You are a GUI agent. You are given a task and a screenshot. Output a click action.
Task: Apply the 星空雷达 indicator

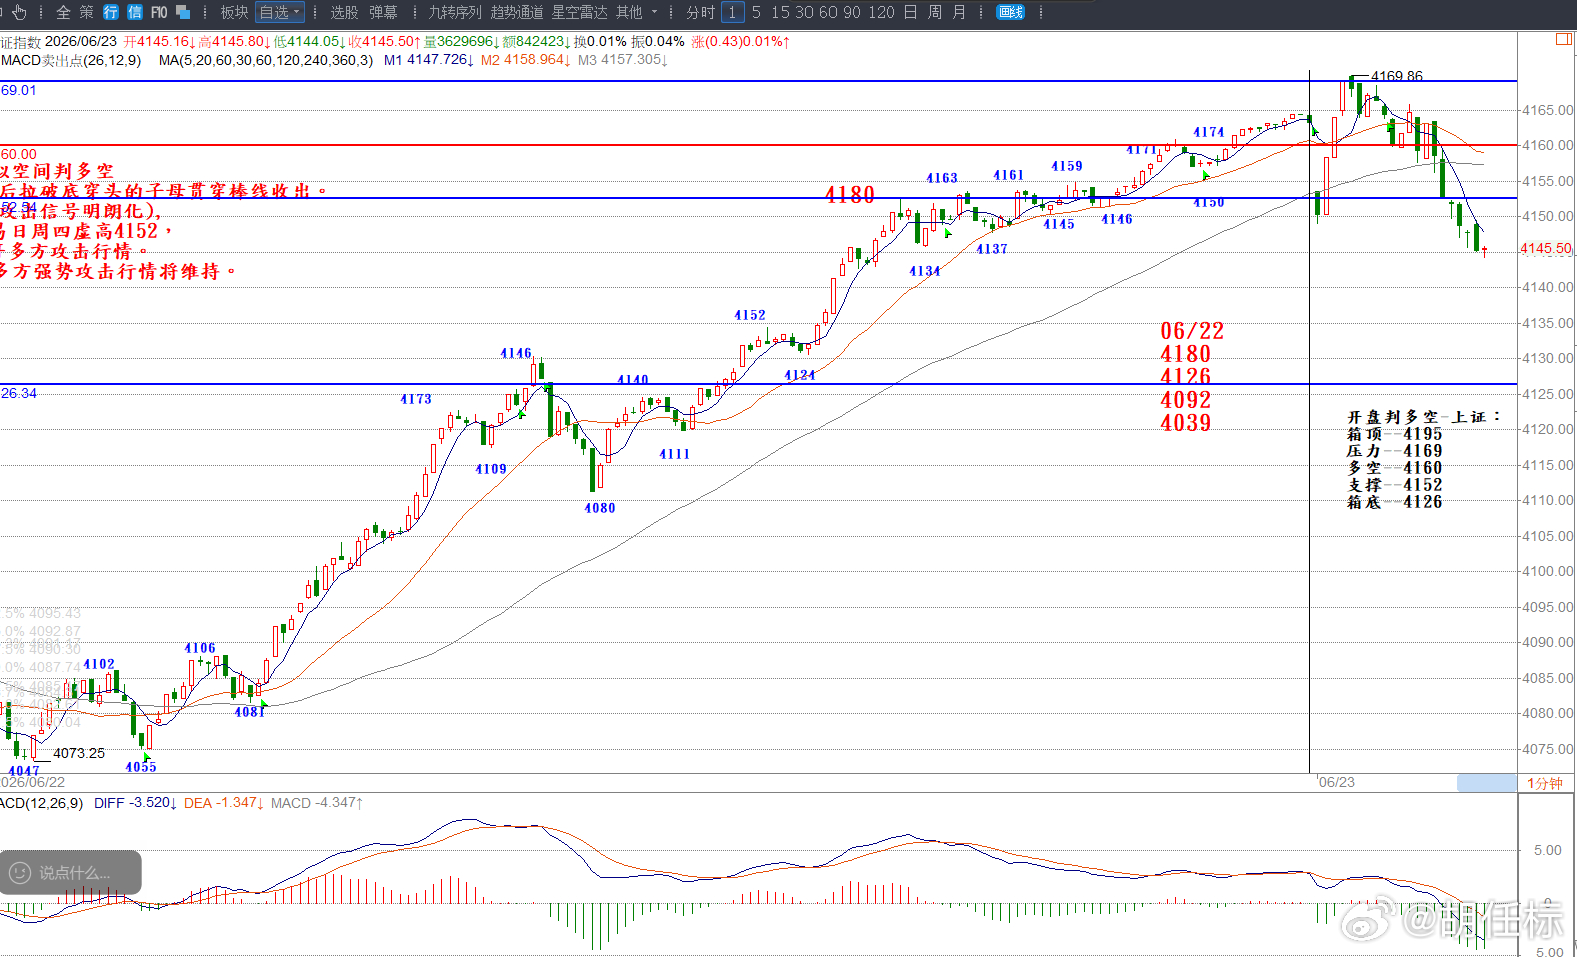(579, 12)
